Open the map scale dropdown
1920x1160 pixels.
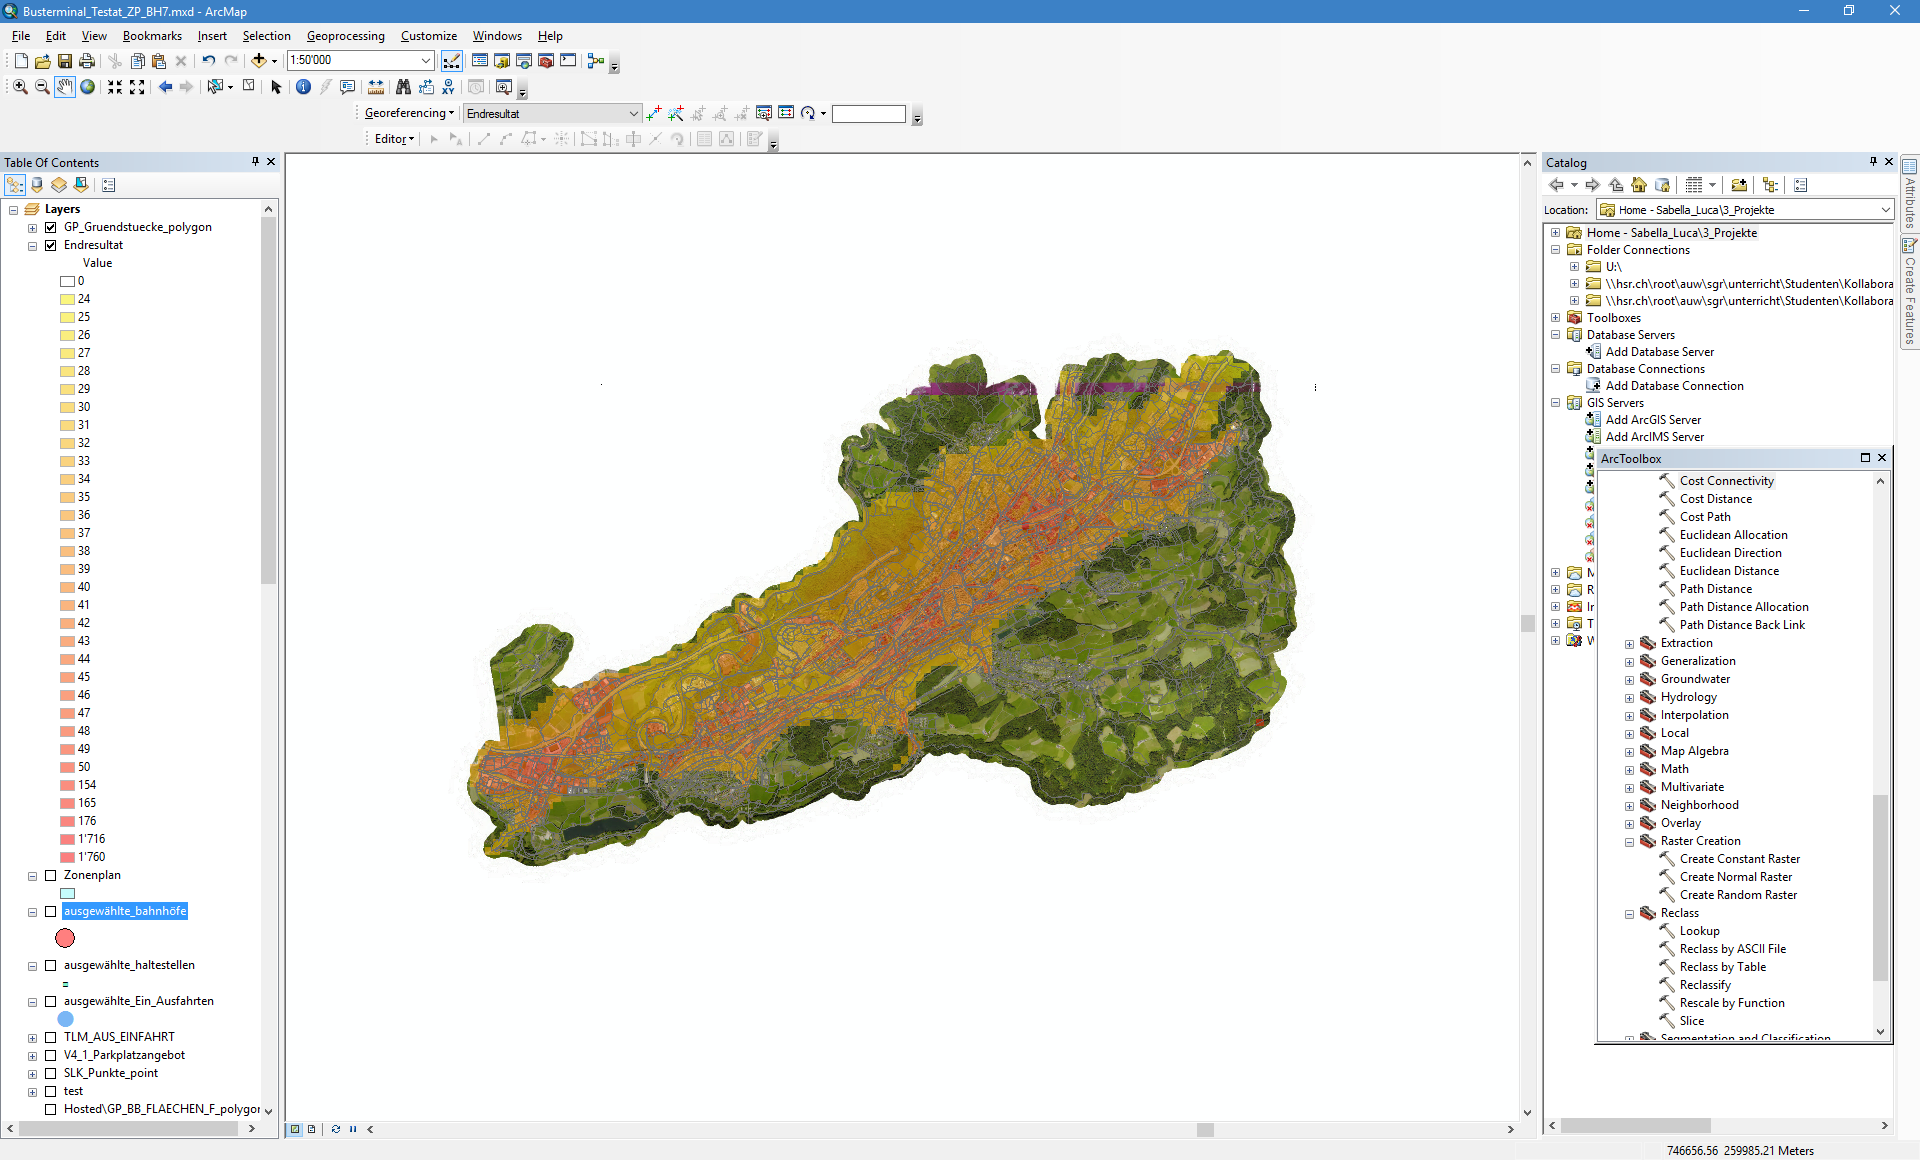point(426,61)
